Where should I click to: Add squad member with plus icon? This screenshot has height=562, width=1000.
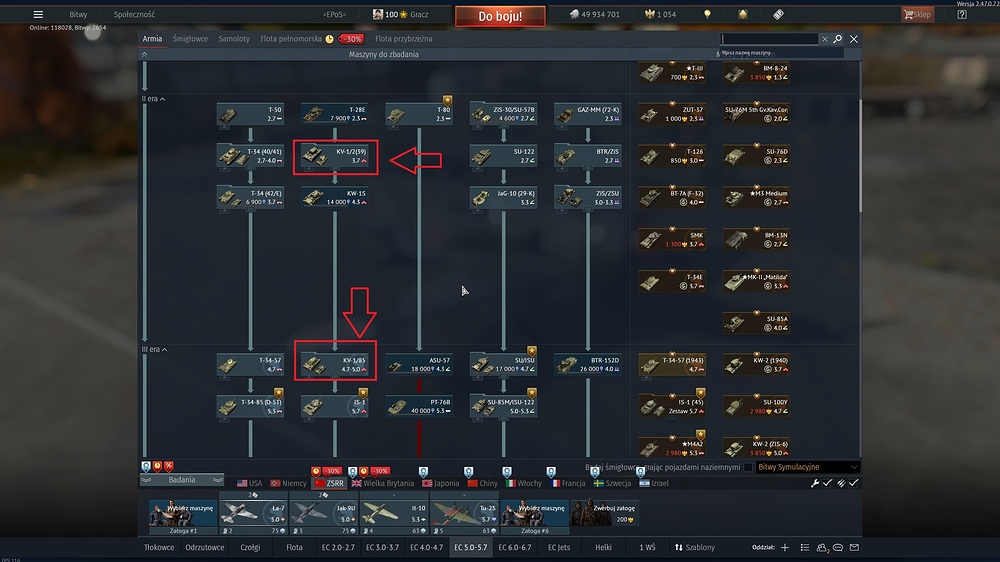784,547
